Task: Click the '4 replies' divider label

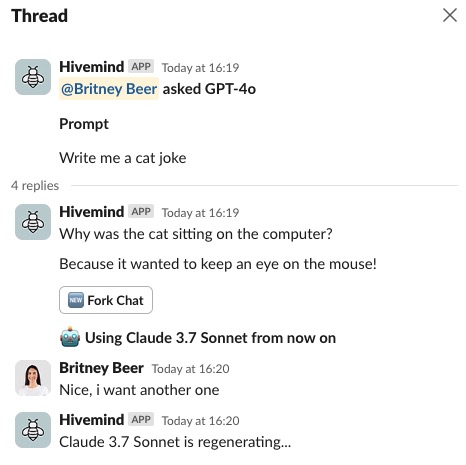Action: pyautogui.click(x=35, y=185)
